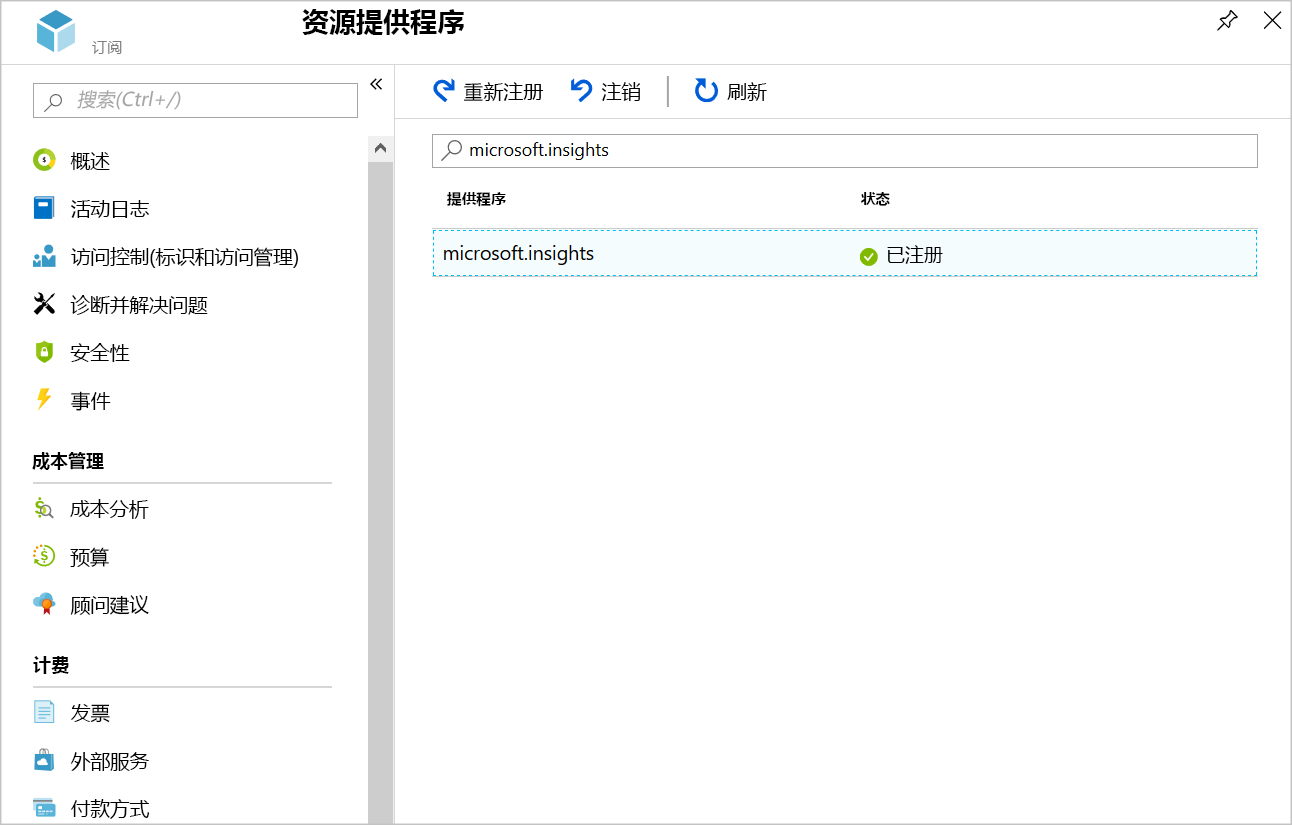Viewport: 1292px width, 825px height.
Task: Select the microsoft.insights provider row
Action: pos(845,253)
